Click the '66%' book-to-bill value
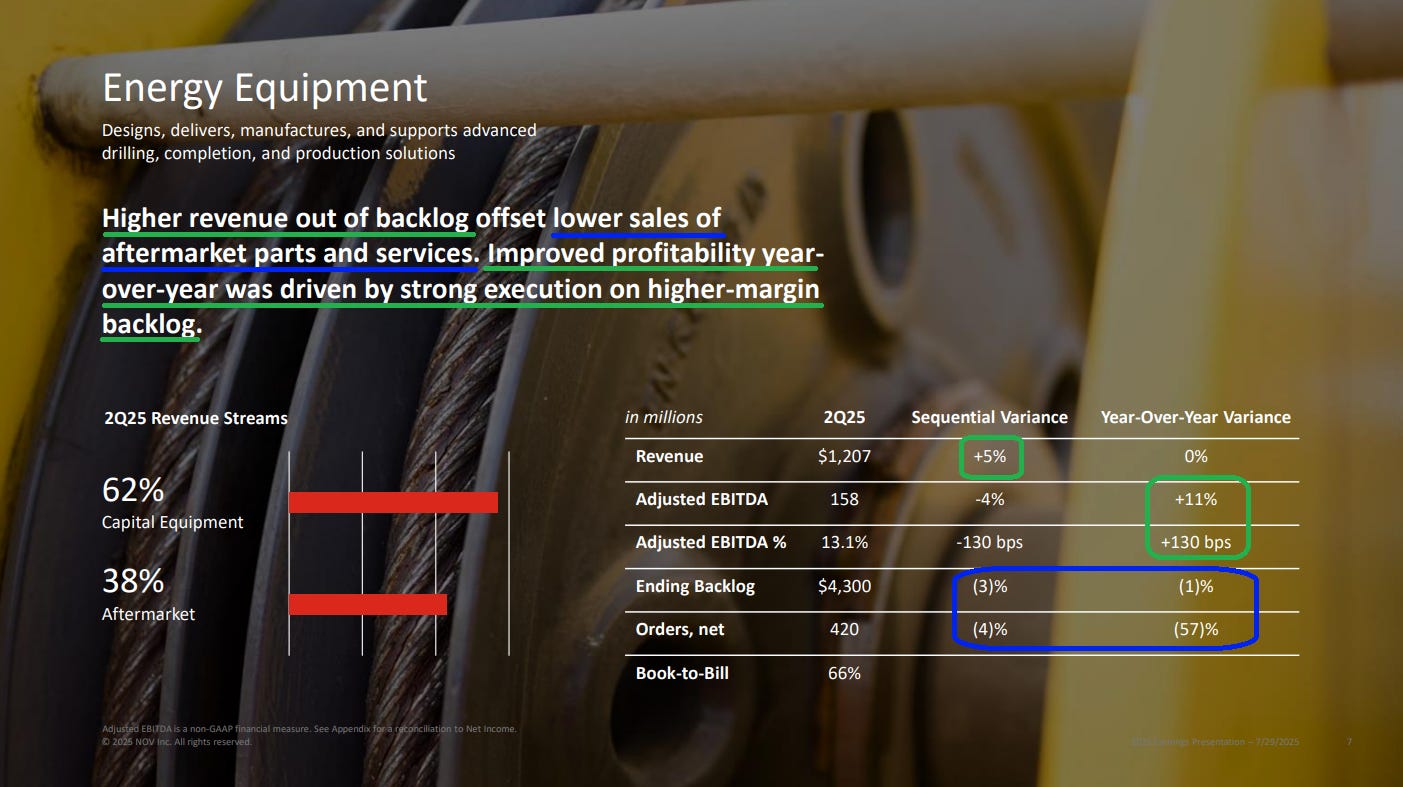 pyautogui.click(x=844, y=673)
